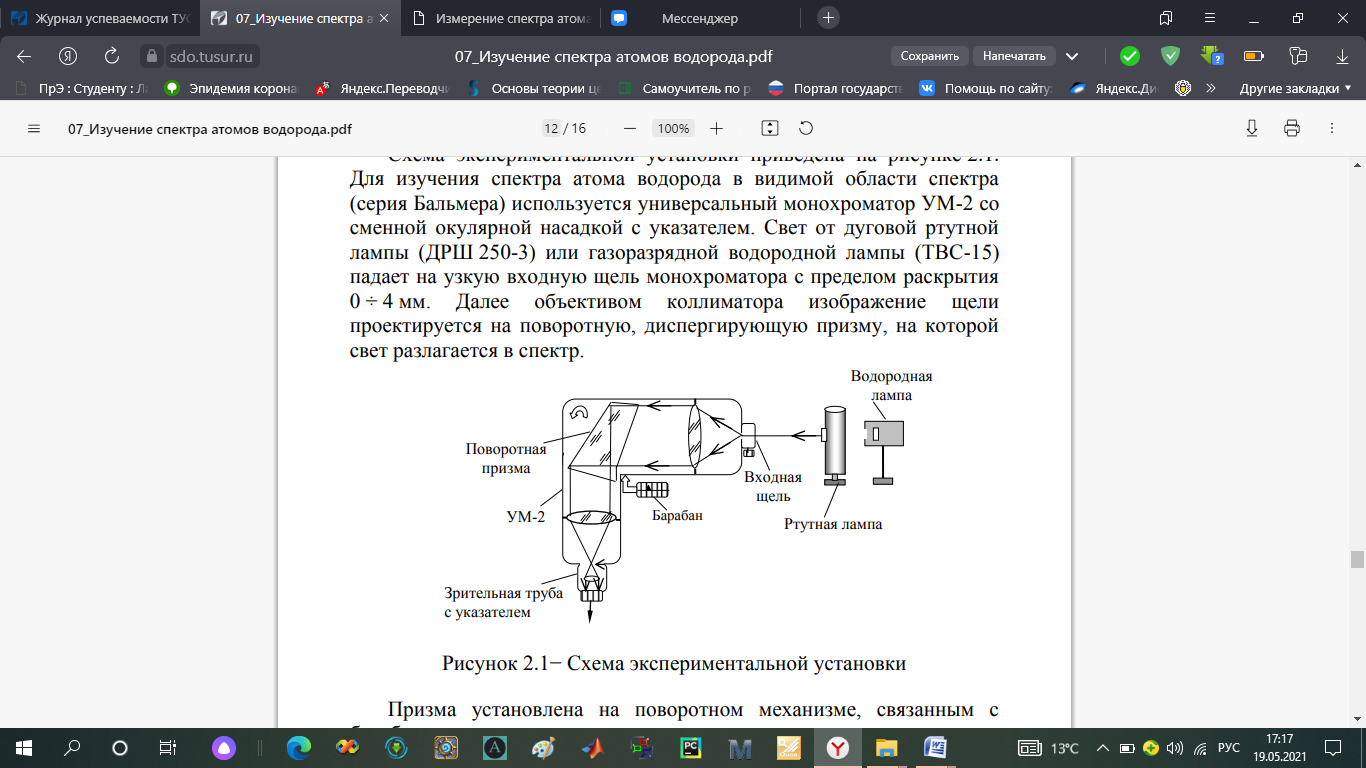Select the 07_Изучение спектра tab
Image resolution: width=1366 pixels, height=768 pixels.
pos(300,18)
